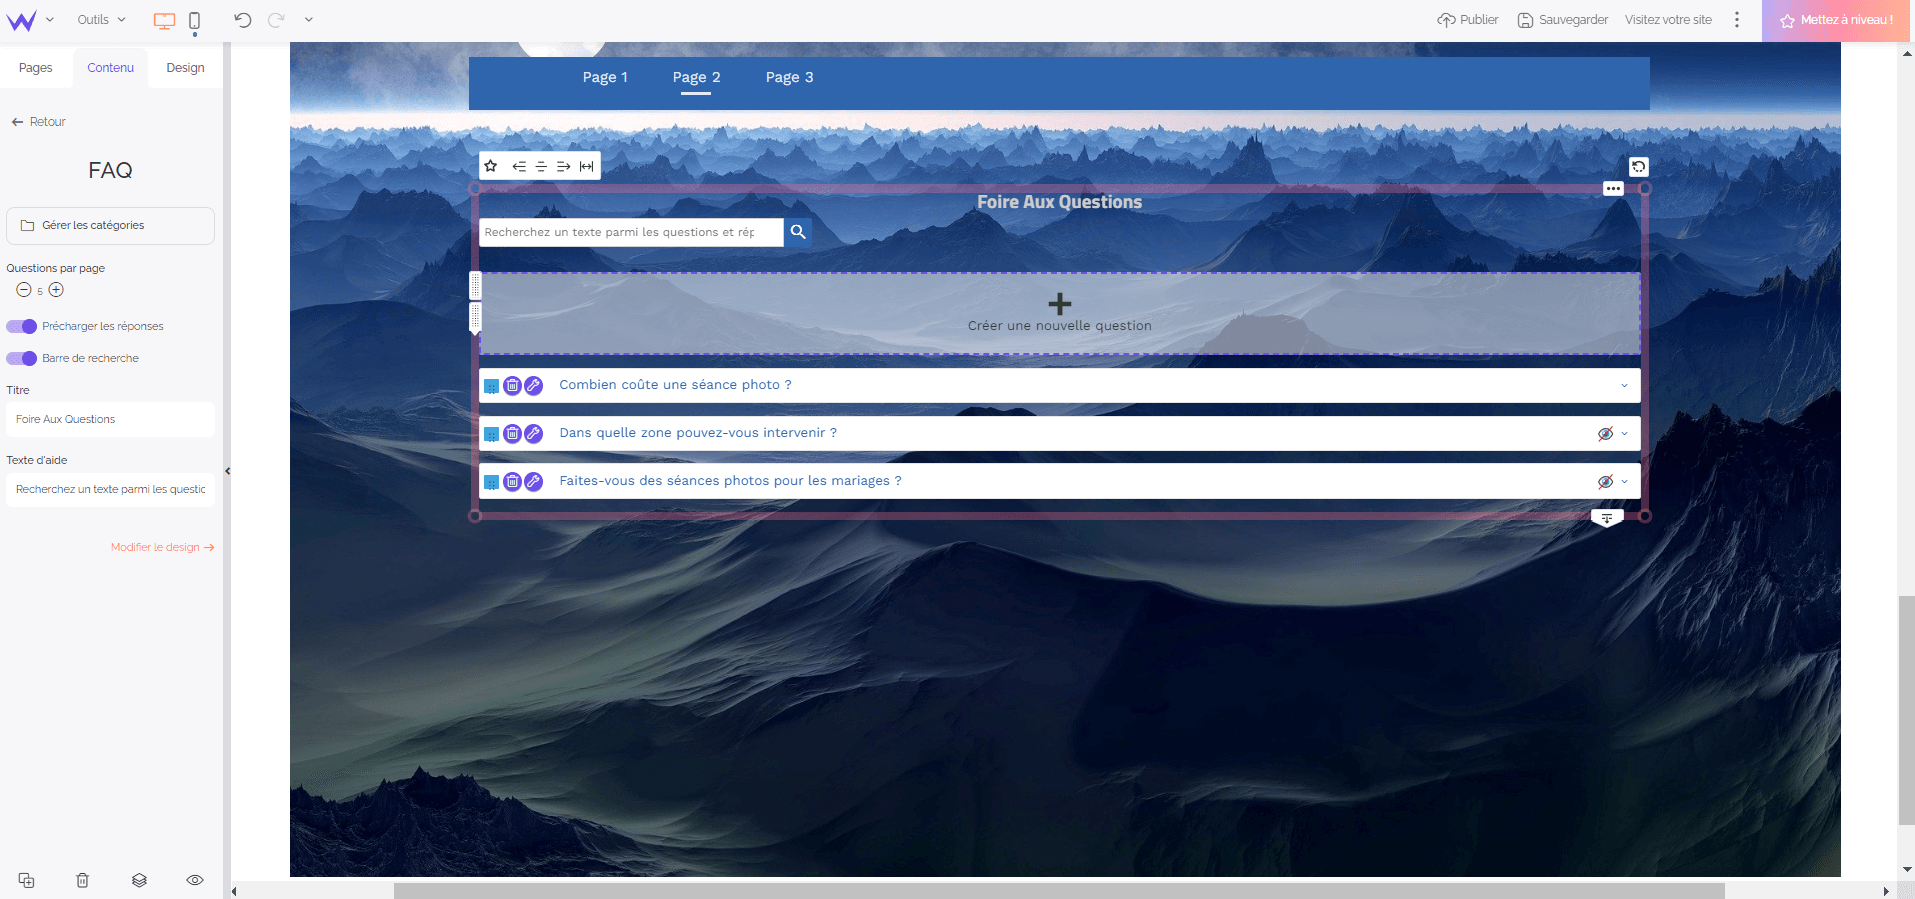
Task: Click 'Gérer les catégories' button
Action: coord(110,226)
